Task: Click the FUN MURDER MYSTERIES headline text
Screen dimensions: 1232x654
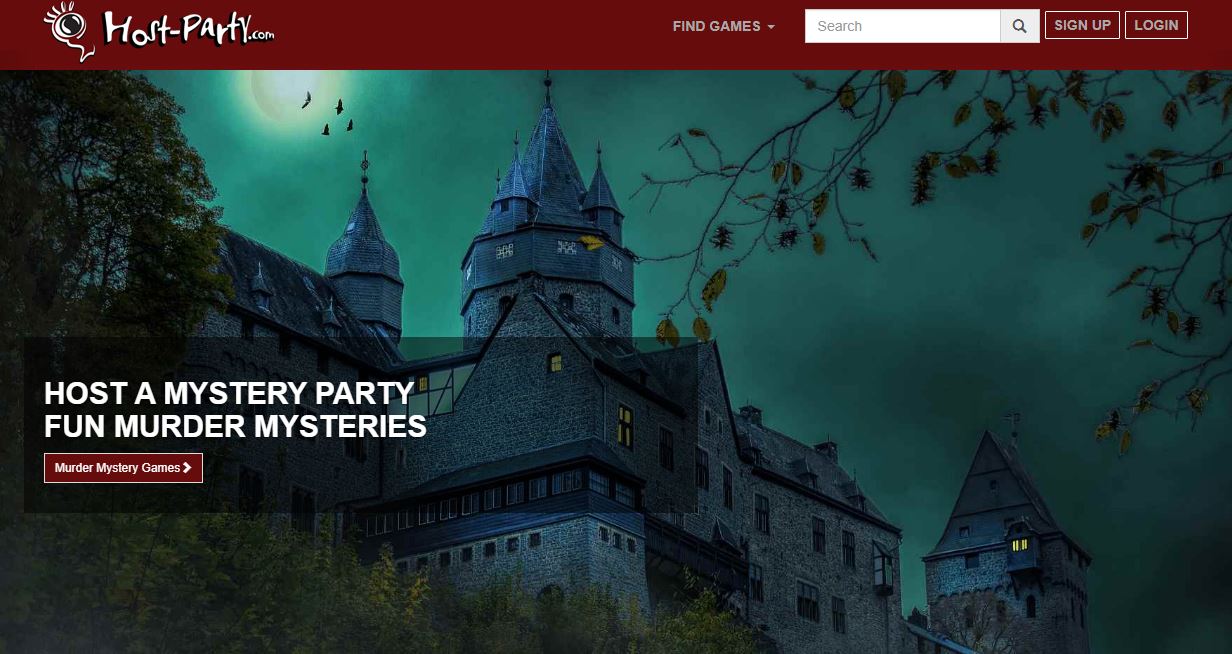Action: click(x=235, y=427)
